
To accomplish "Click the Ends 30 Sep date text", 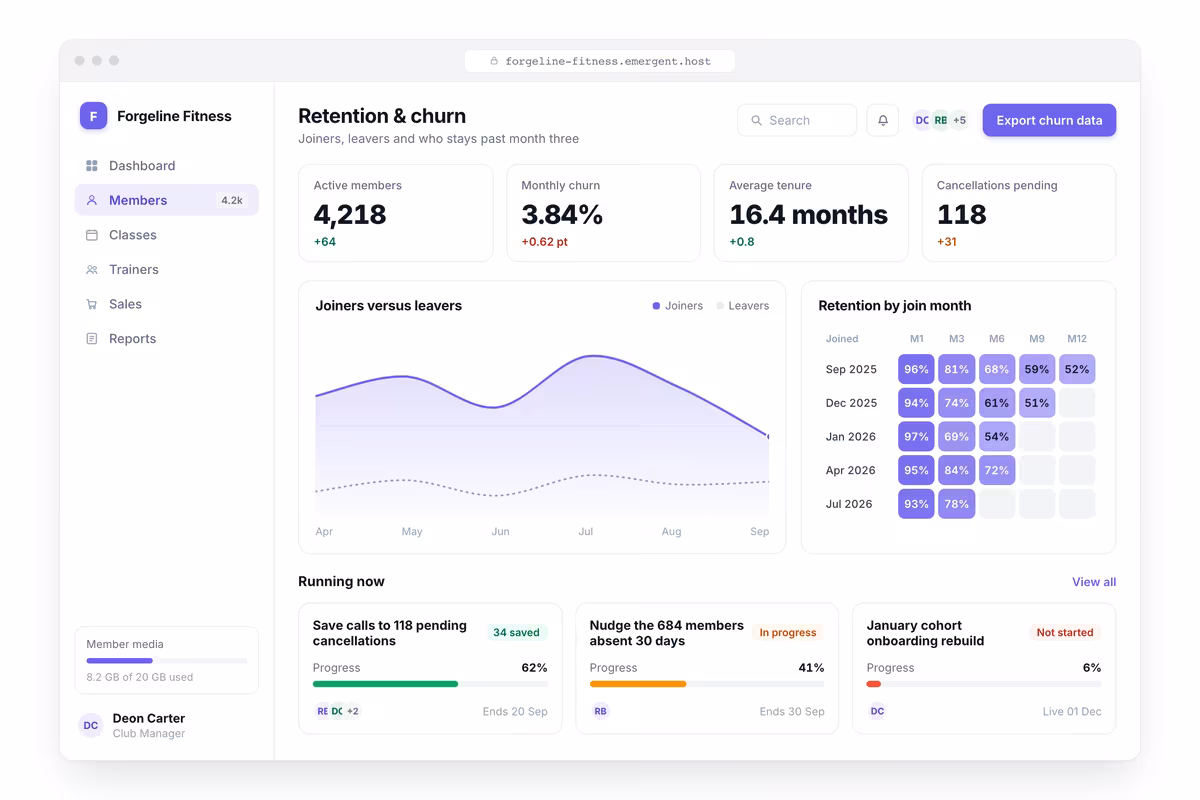I will [x=792, y=712].
